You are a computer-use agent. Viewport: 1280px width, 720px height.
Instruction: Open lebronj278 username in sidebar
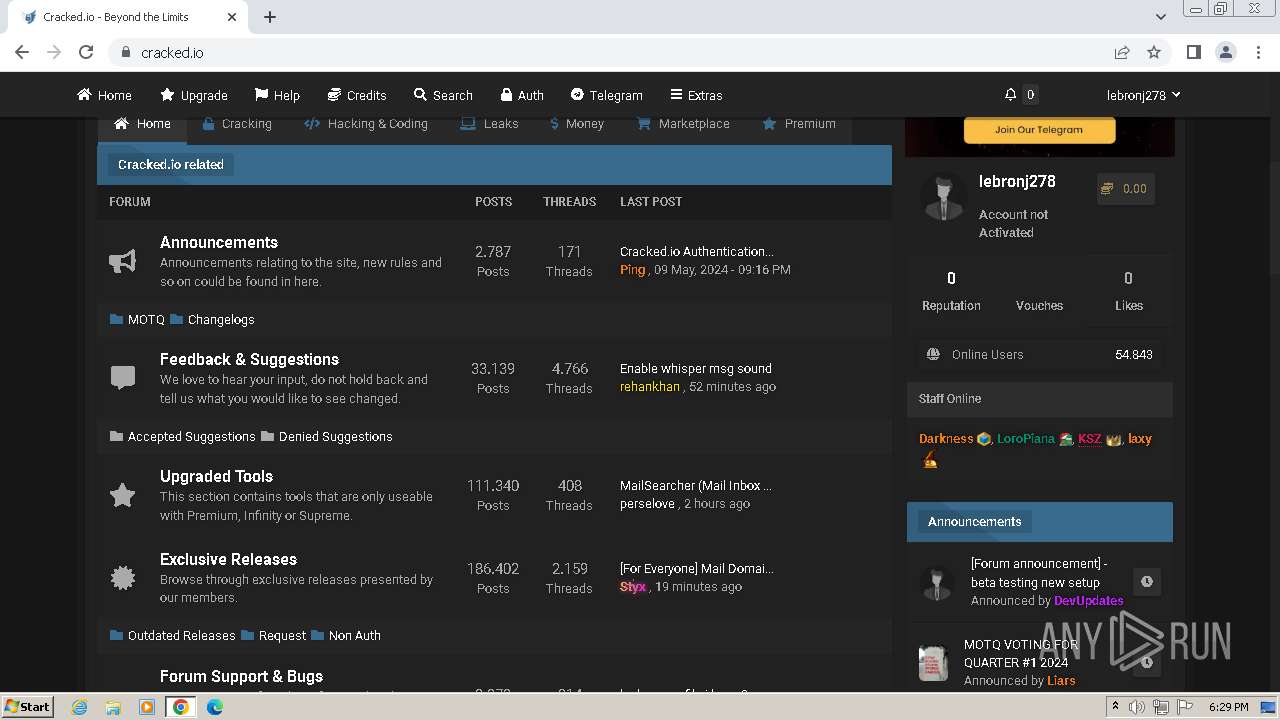[1017, 181]
